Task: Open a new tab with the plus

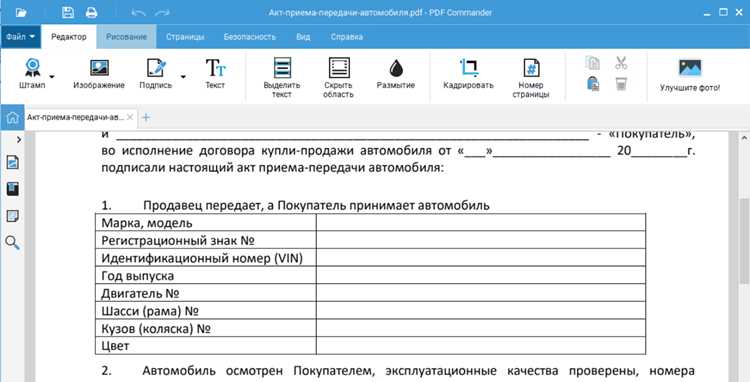Action: (146, 118)
